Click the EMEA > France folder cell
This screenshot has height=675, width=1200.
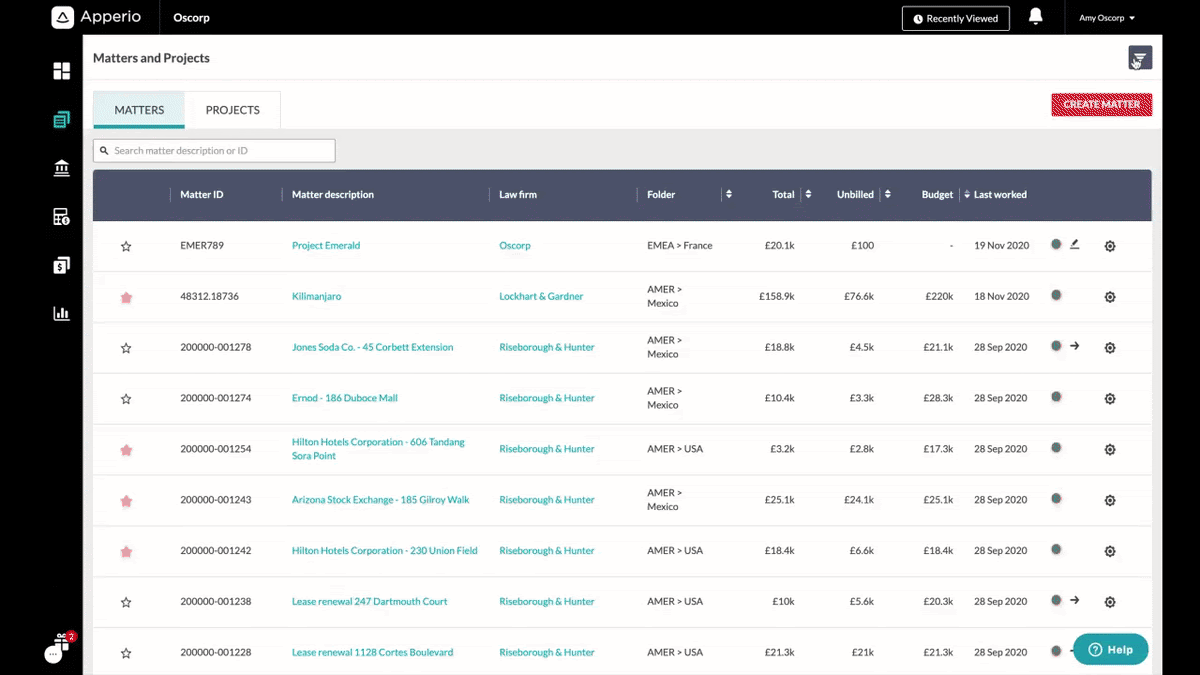point(680,245)
